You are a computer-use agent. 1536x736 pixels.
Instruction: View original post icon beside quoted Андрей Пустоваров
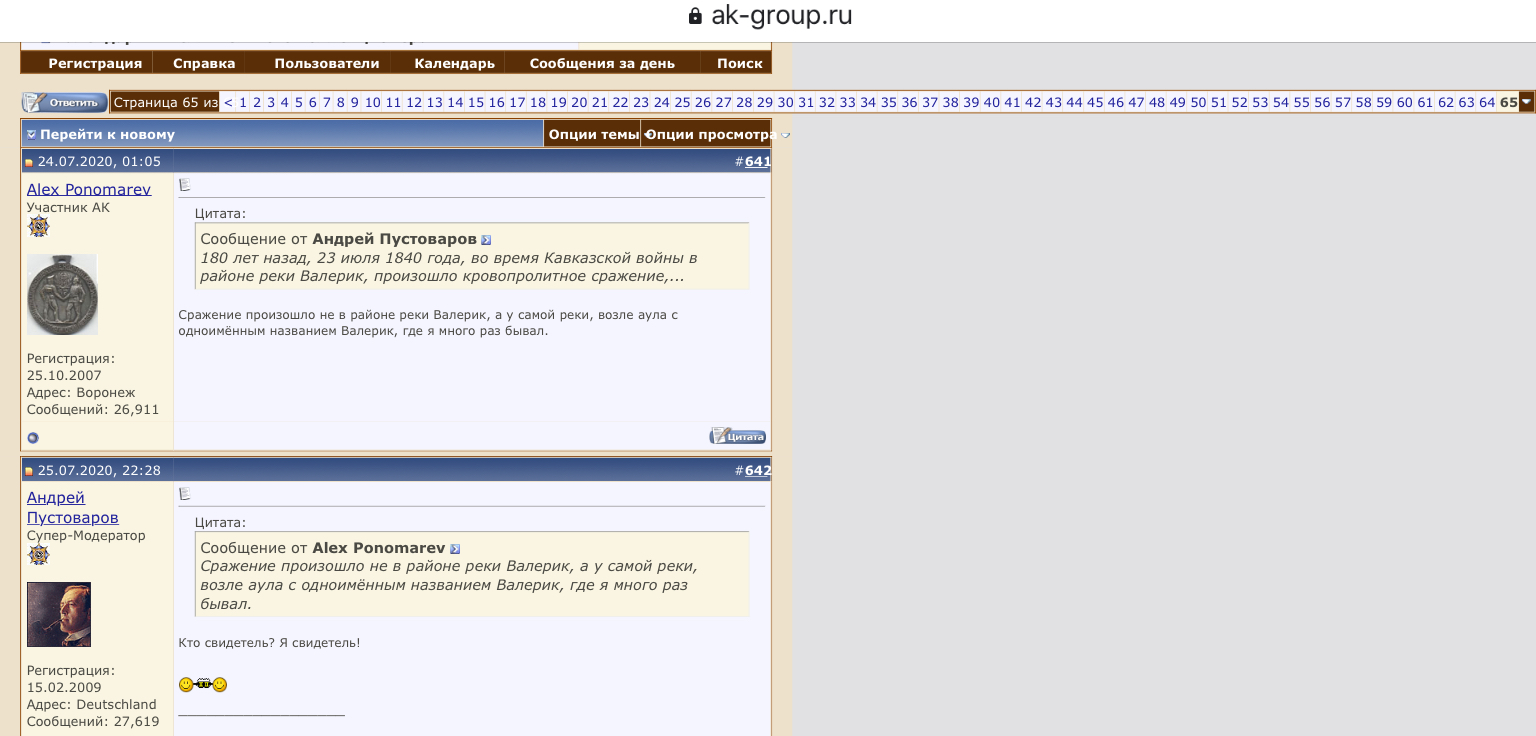click(486, 240)
